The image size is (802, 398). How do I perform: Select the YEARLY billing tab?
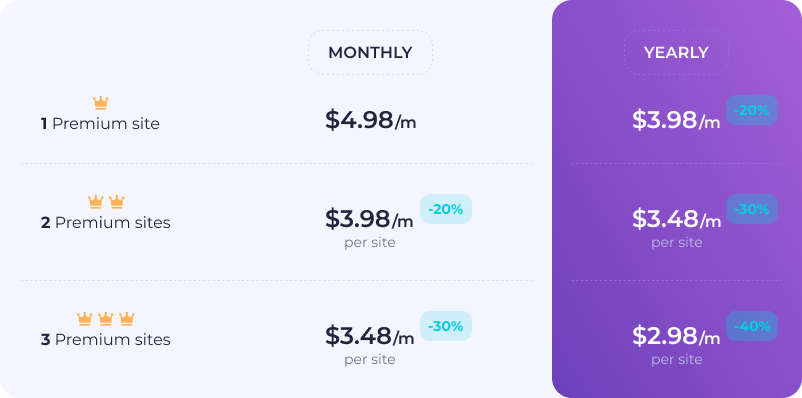[x=676, y=53]
